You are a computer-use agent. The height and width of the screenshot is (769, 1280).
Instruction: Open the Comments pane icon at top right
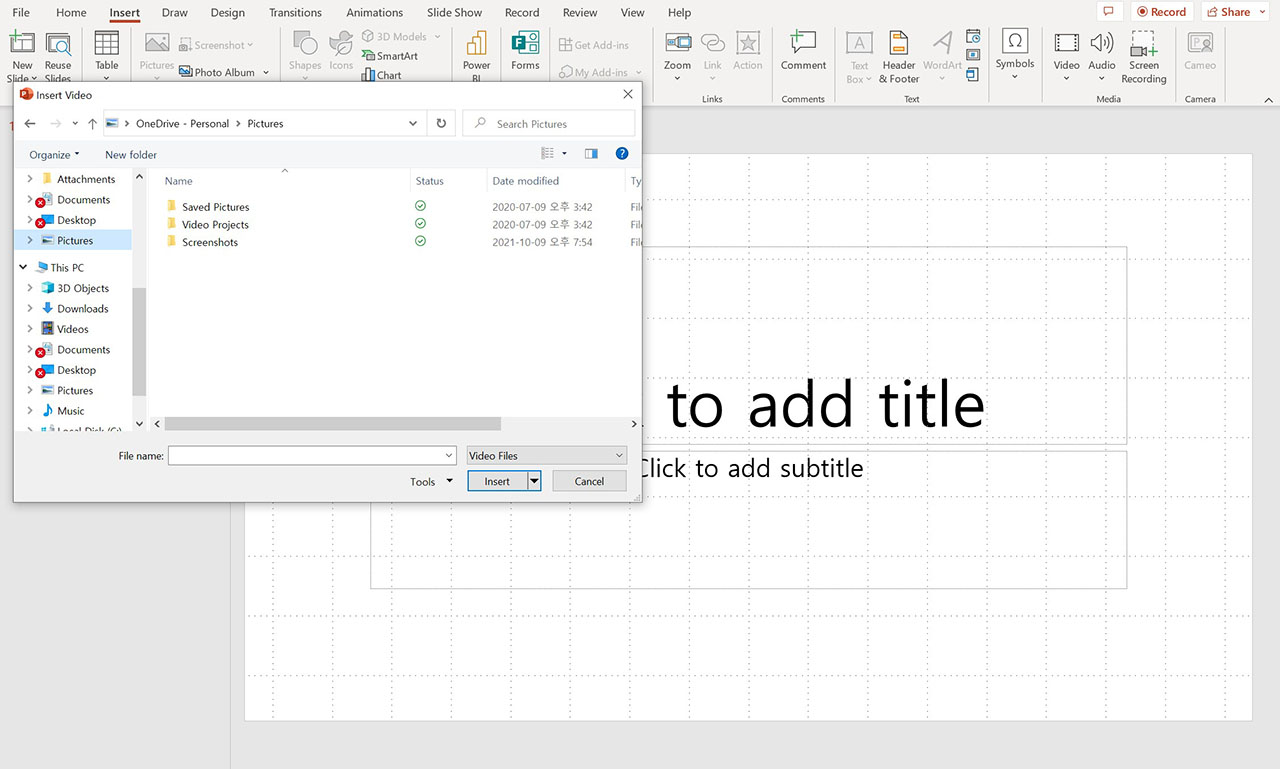point(1107,12)
